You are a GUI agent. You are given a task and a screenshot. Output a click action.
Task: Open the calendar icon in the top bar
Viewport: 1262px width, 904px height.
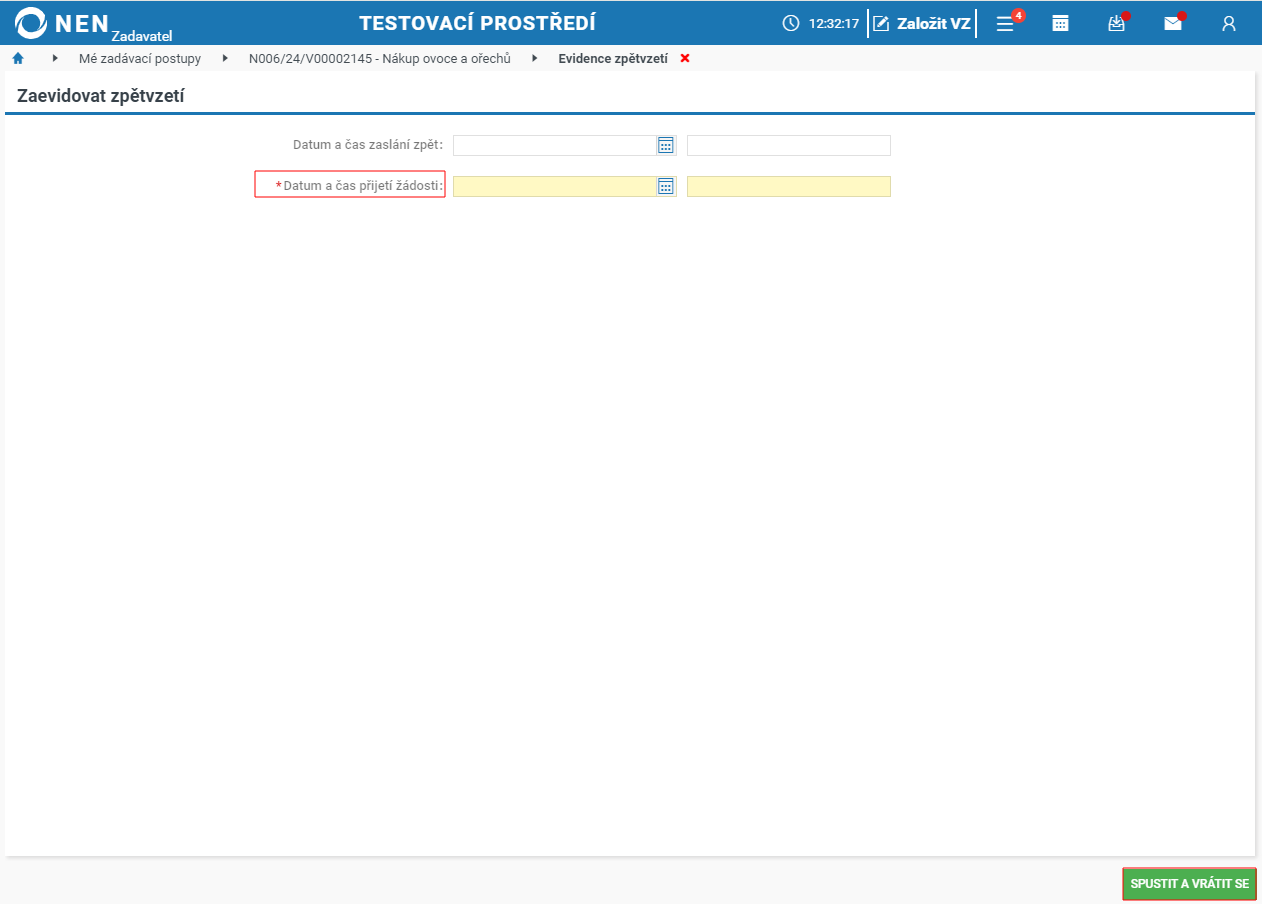coord(1061,23)
